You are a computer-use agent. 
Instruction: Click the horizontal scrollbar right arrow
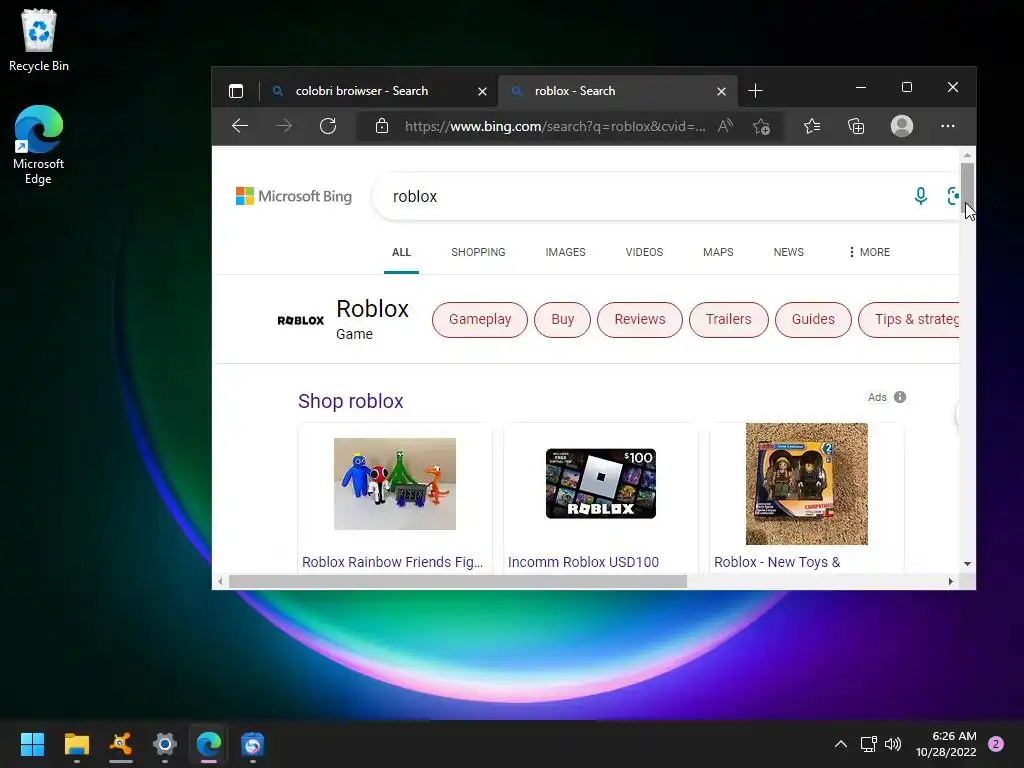point(951,581)
